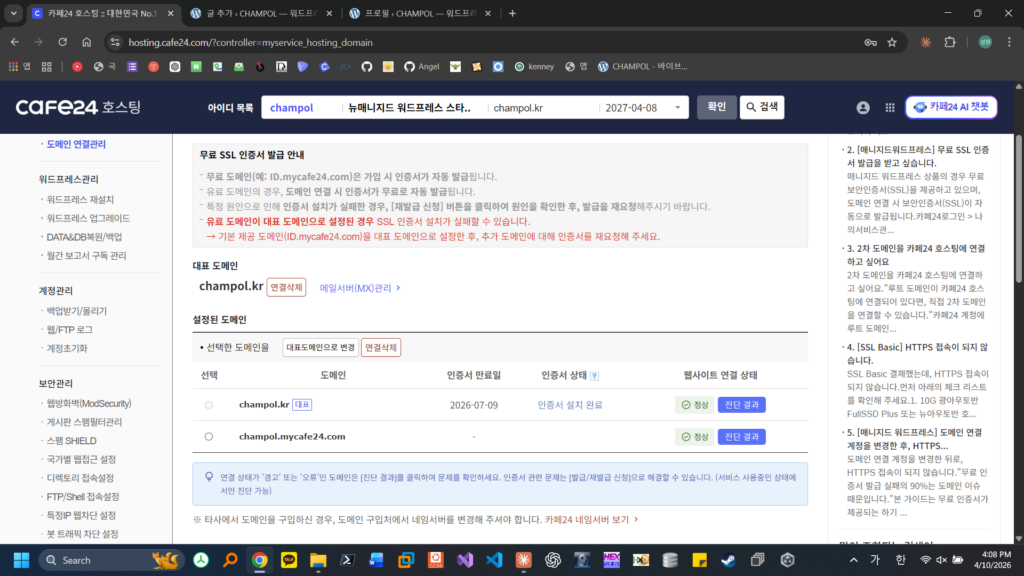1024x576 pixels.
Task: Expand the account ID list dropdown arrow
Action: (678, 108)
